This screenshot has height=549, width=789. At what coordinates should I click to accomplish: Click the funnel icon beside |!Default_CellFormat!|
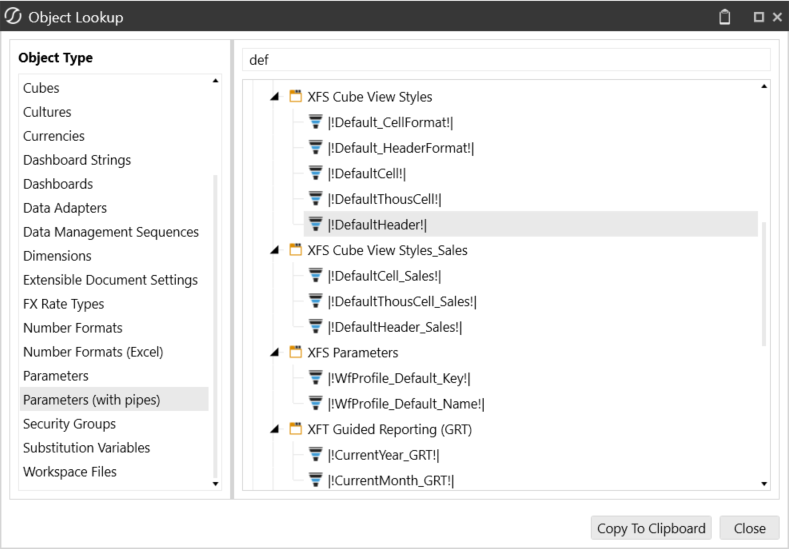coord(315,122)
